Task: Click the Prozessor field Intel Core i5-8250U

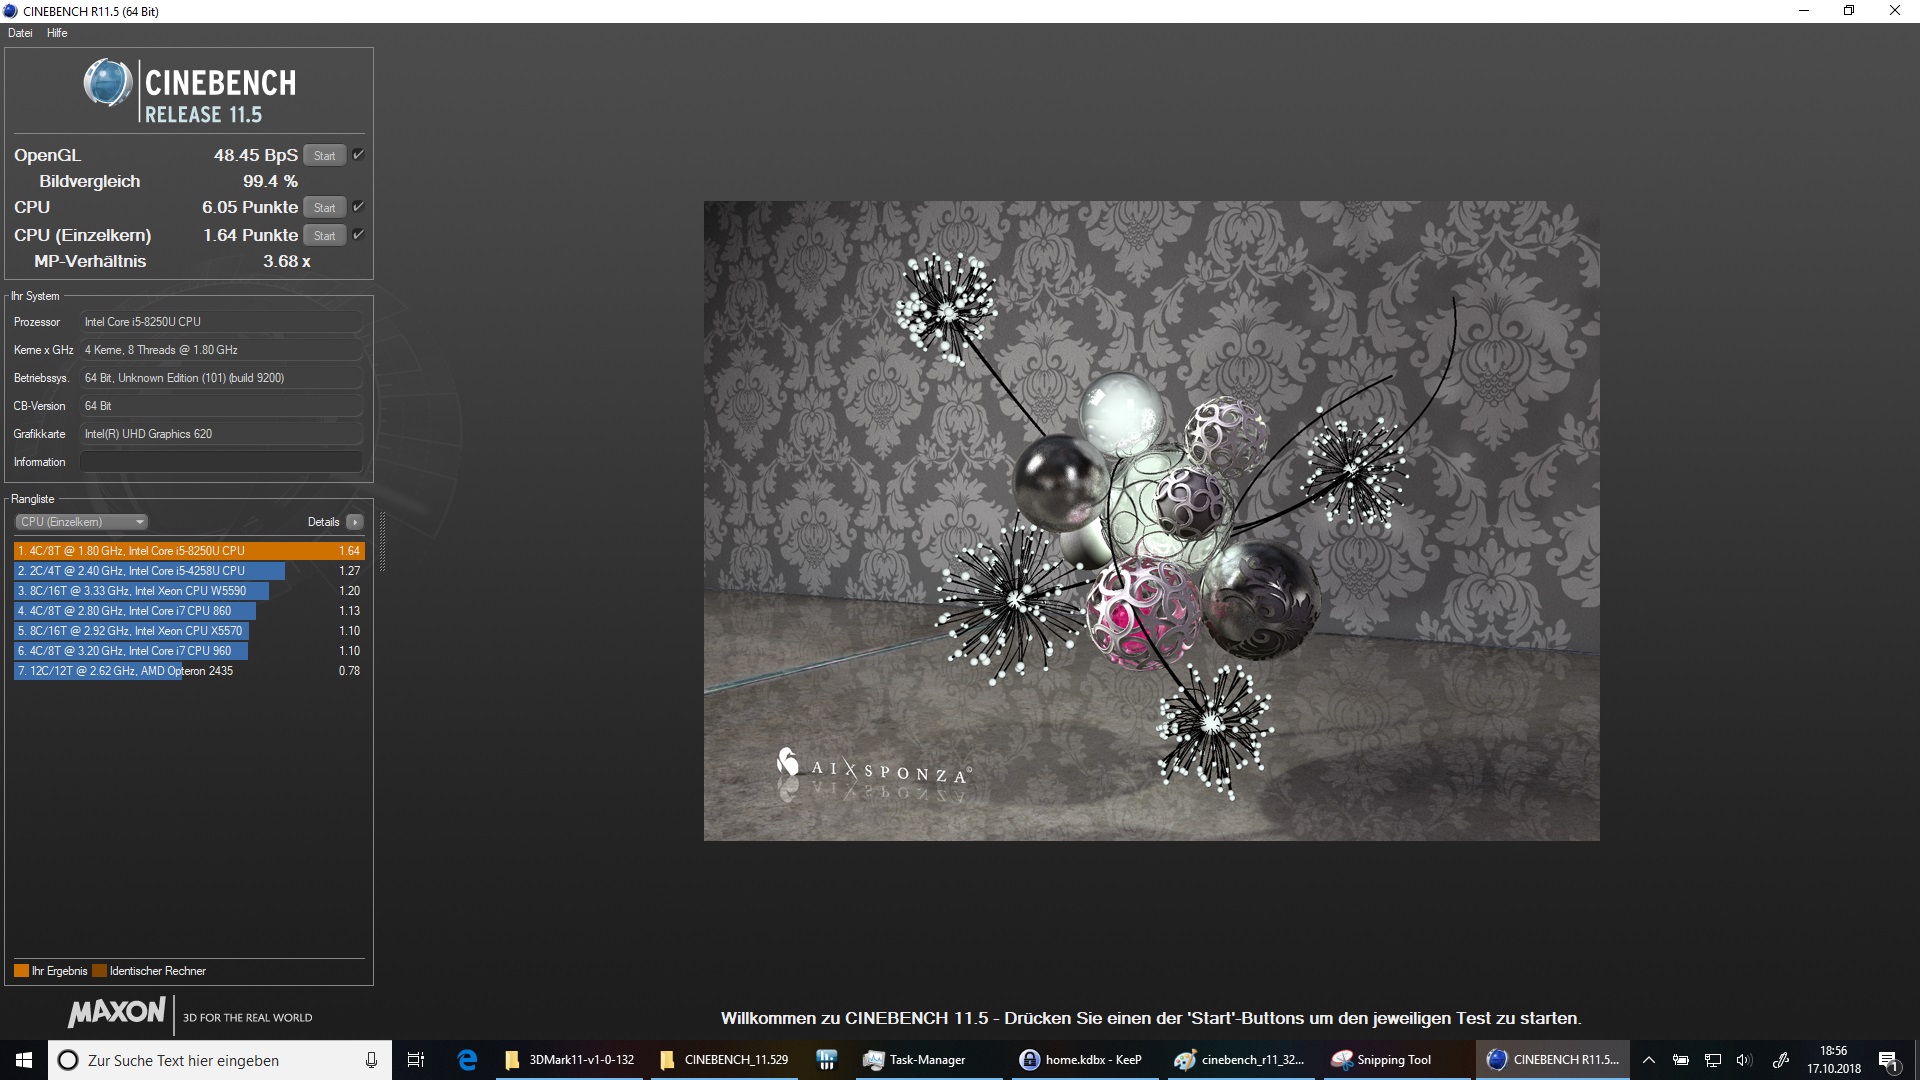Action: [221, 322]
